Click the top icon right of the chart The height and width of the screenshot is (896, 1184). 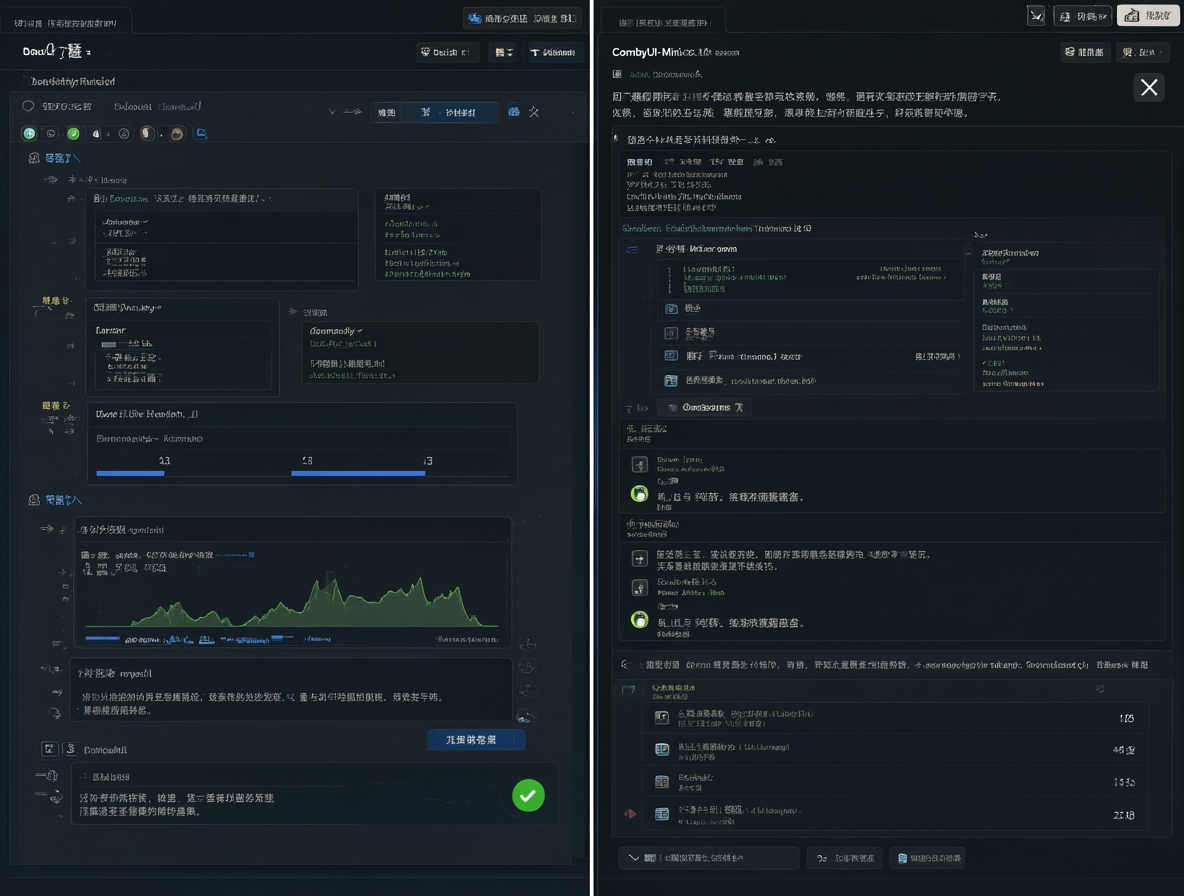(527, 644)
